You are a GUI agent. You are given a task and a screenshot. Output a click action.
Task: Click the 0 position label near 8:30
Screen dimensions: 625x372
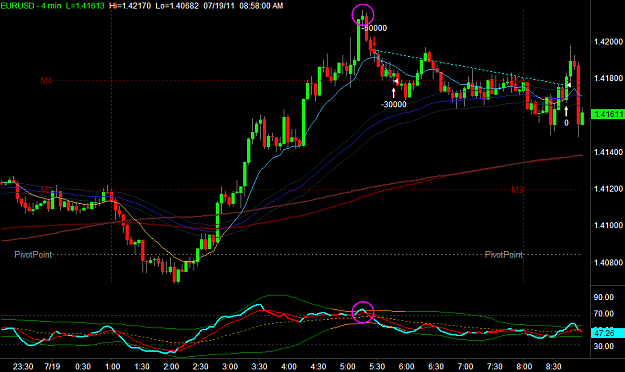(566, 123)
